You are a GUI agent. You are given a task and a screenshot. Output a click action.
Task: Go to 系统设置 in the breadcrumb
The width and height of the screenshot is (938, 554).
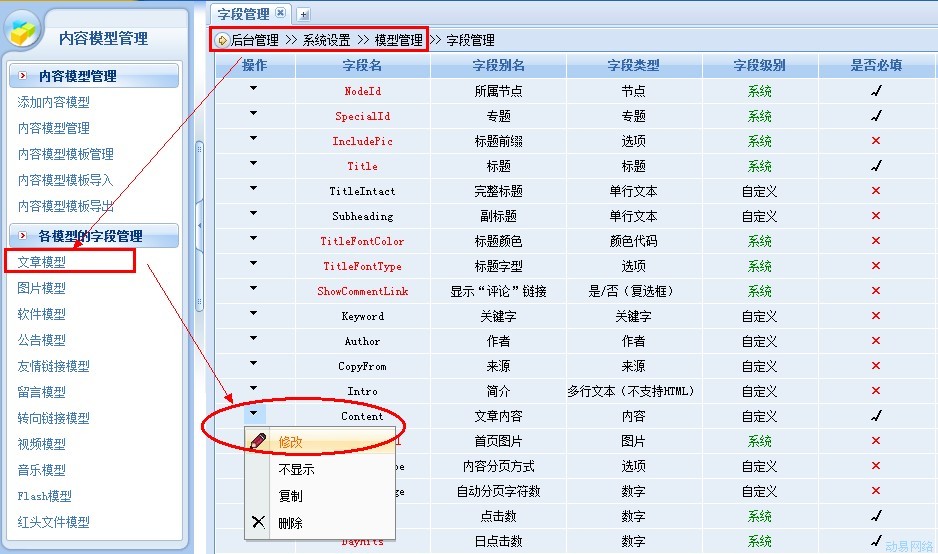(x=326, y=40)
